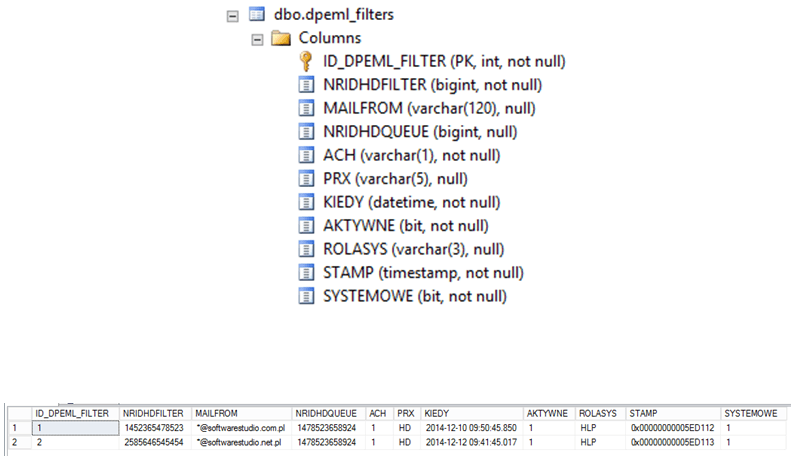Click the column icon next to SYSTEMOWE
Image resolution: width=797 pixels, height=460 pixels.
[306, 296]
